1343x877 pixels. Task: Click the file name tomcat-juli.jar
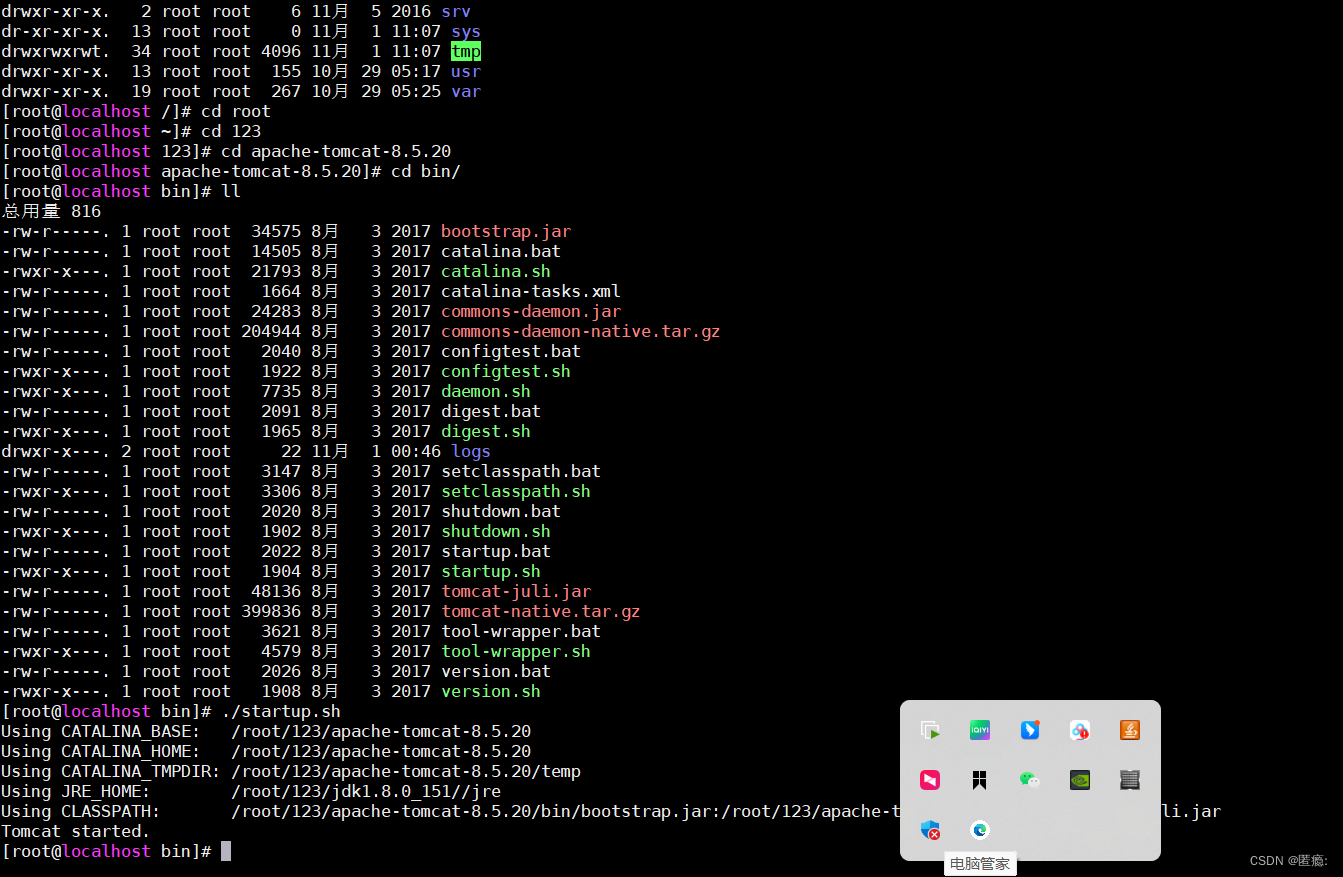point(516,591)
